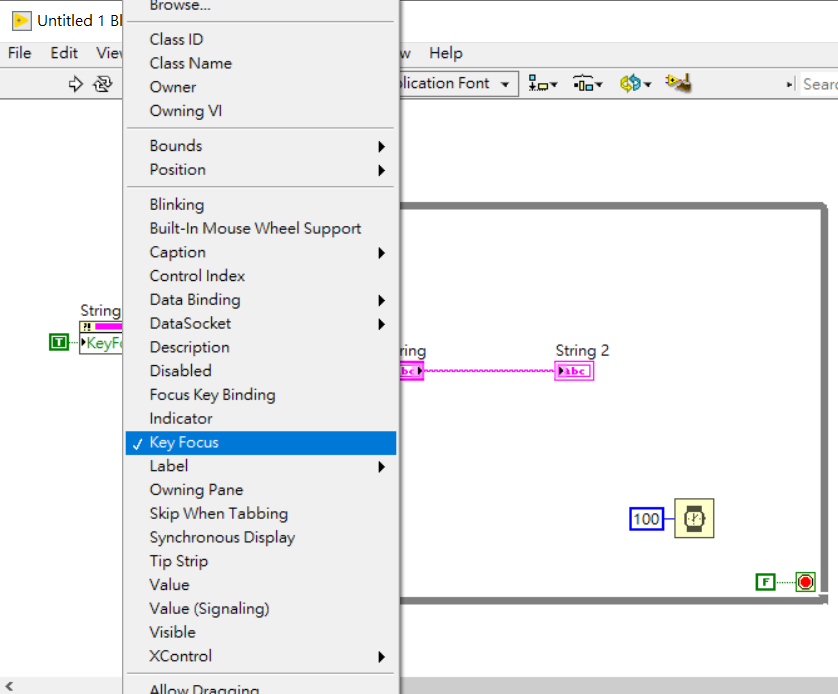
Task: Toggle the True boolean constant
Action: coord(59,343)
